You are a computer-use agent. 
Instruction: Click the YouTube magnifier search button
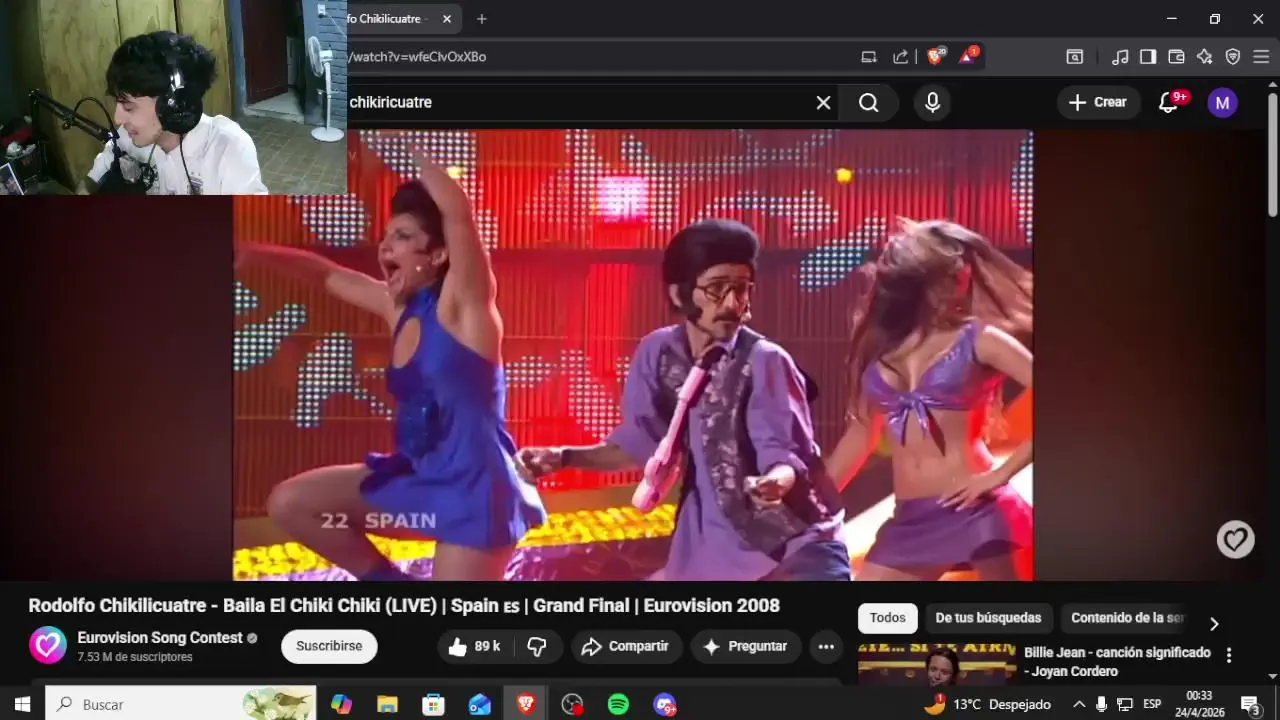(x=869, y=102)
